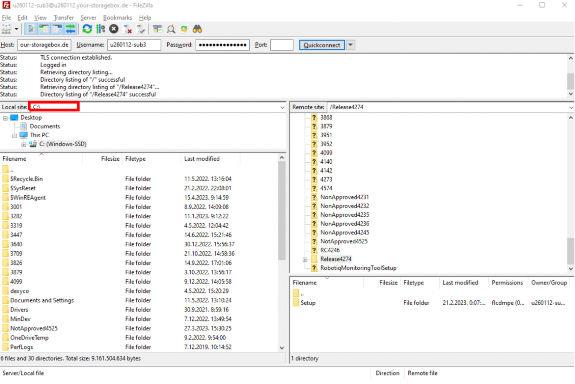Select local folder 3001
Image resolution: width=575 pixels, height=384 pixels.
pos(16,206)
